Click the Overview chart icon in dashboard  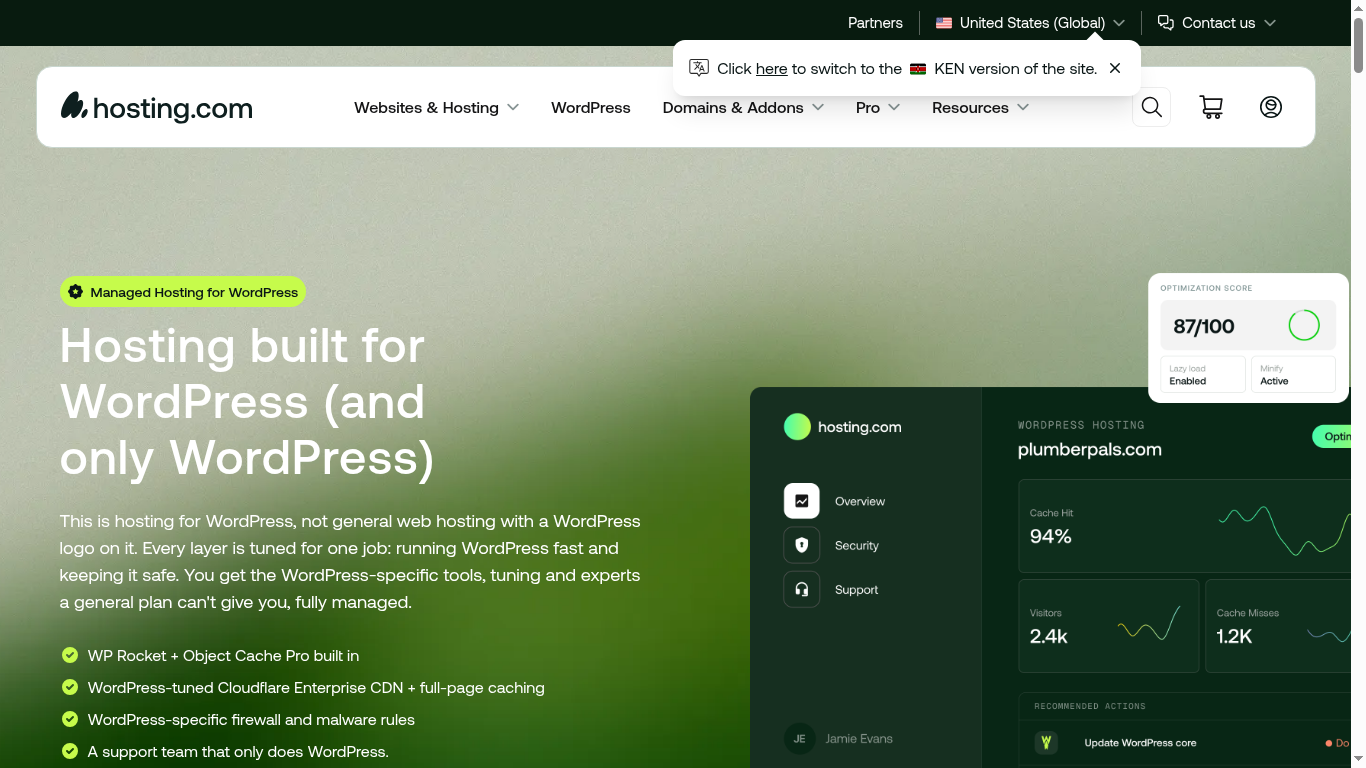pos(802,501)
